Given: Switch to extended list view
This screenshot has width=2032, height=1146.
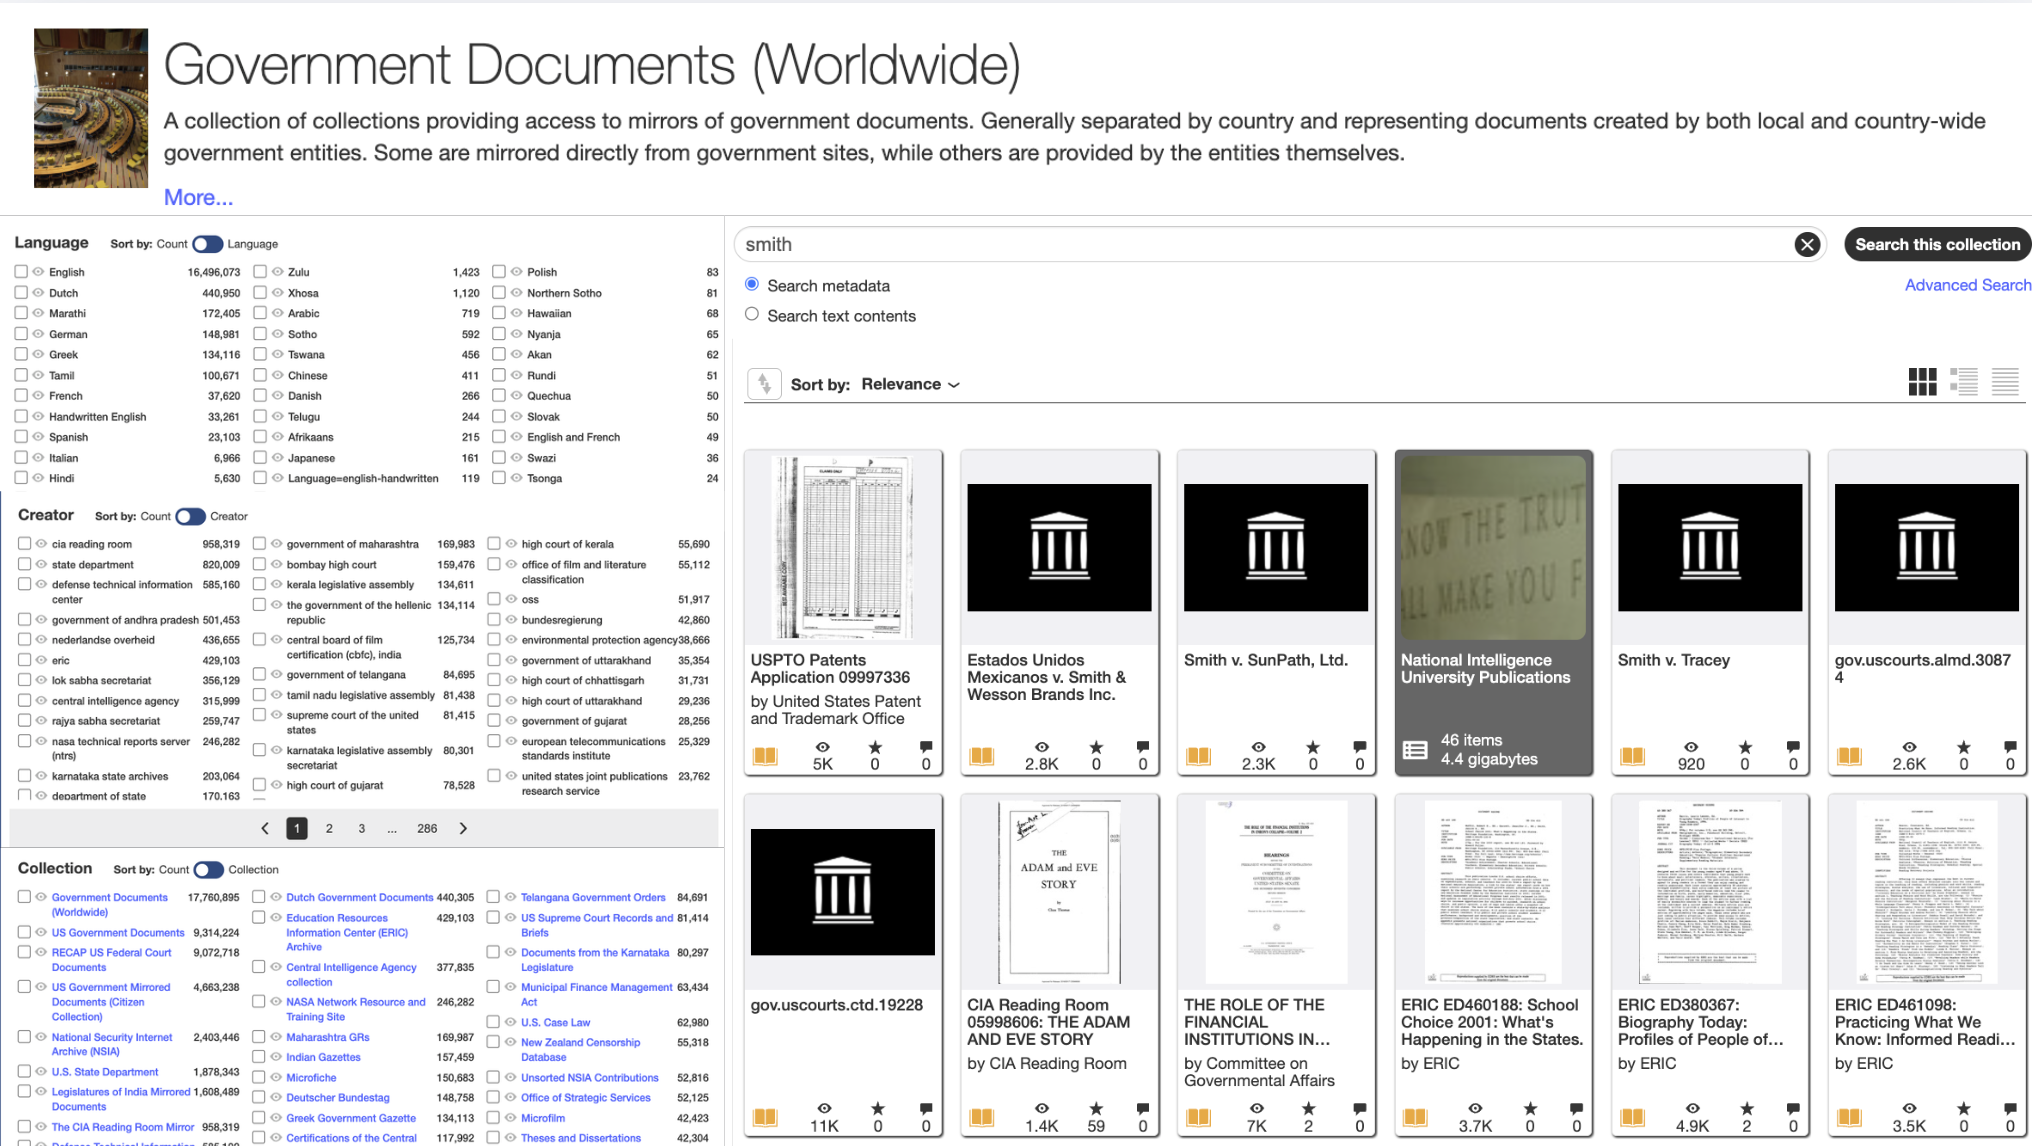Looking at the screenshot, I should 1964,382.
